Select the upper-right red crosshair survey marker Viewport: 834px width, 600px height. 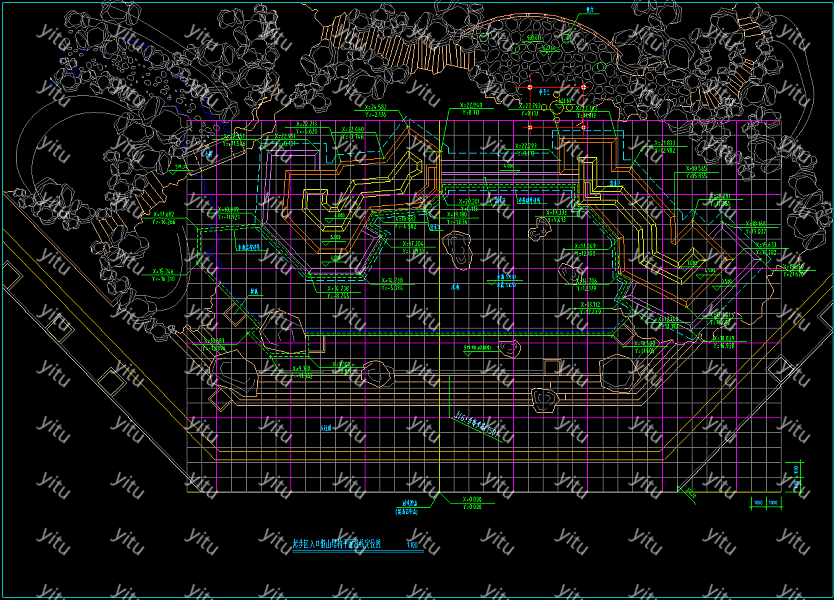(x=582, y=88)
